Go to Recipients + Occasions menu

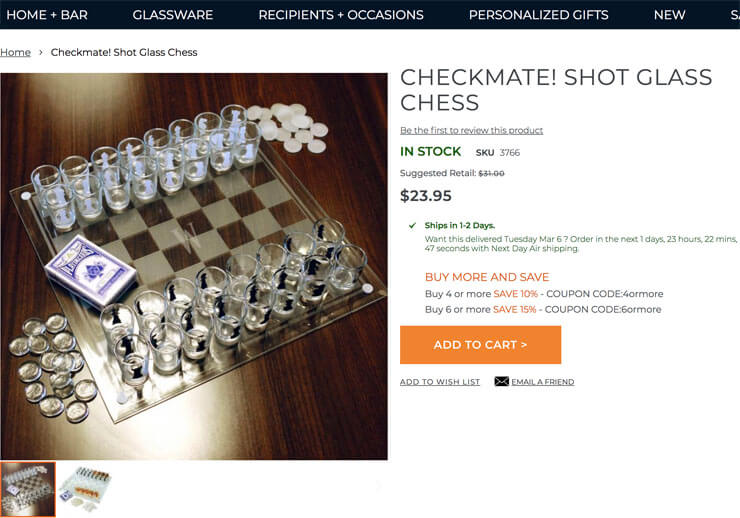340,15
